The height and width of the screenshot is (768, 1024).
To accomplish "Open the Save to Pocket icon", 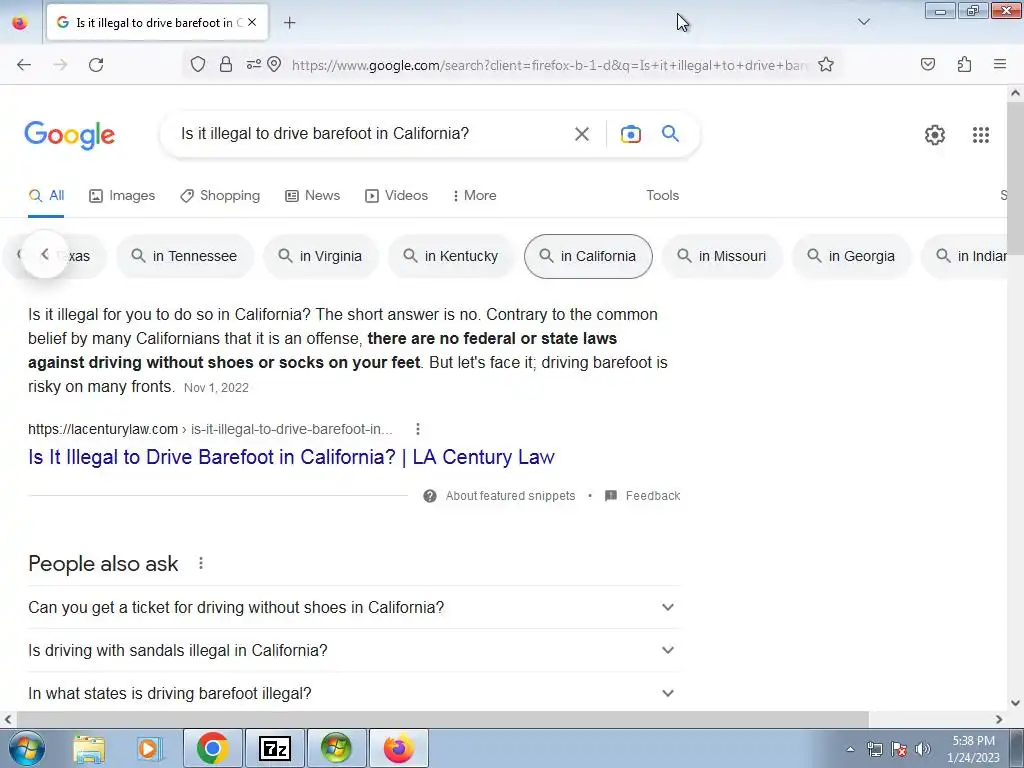I will click(x=928, y=64).
